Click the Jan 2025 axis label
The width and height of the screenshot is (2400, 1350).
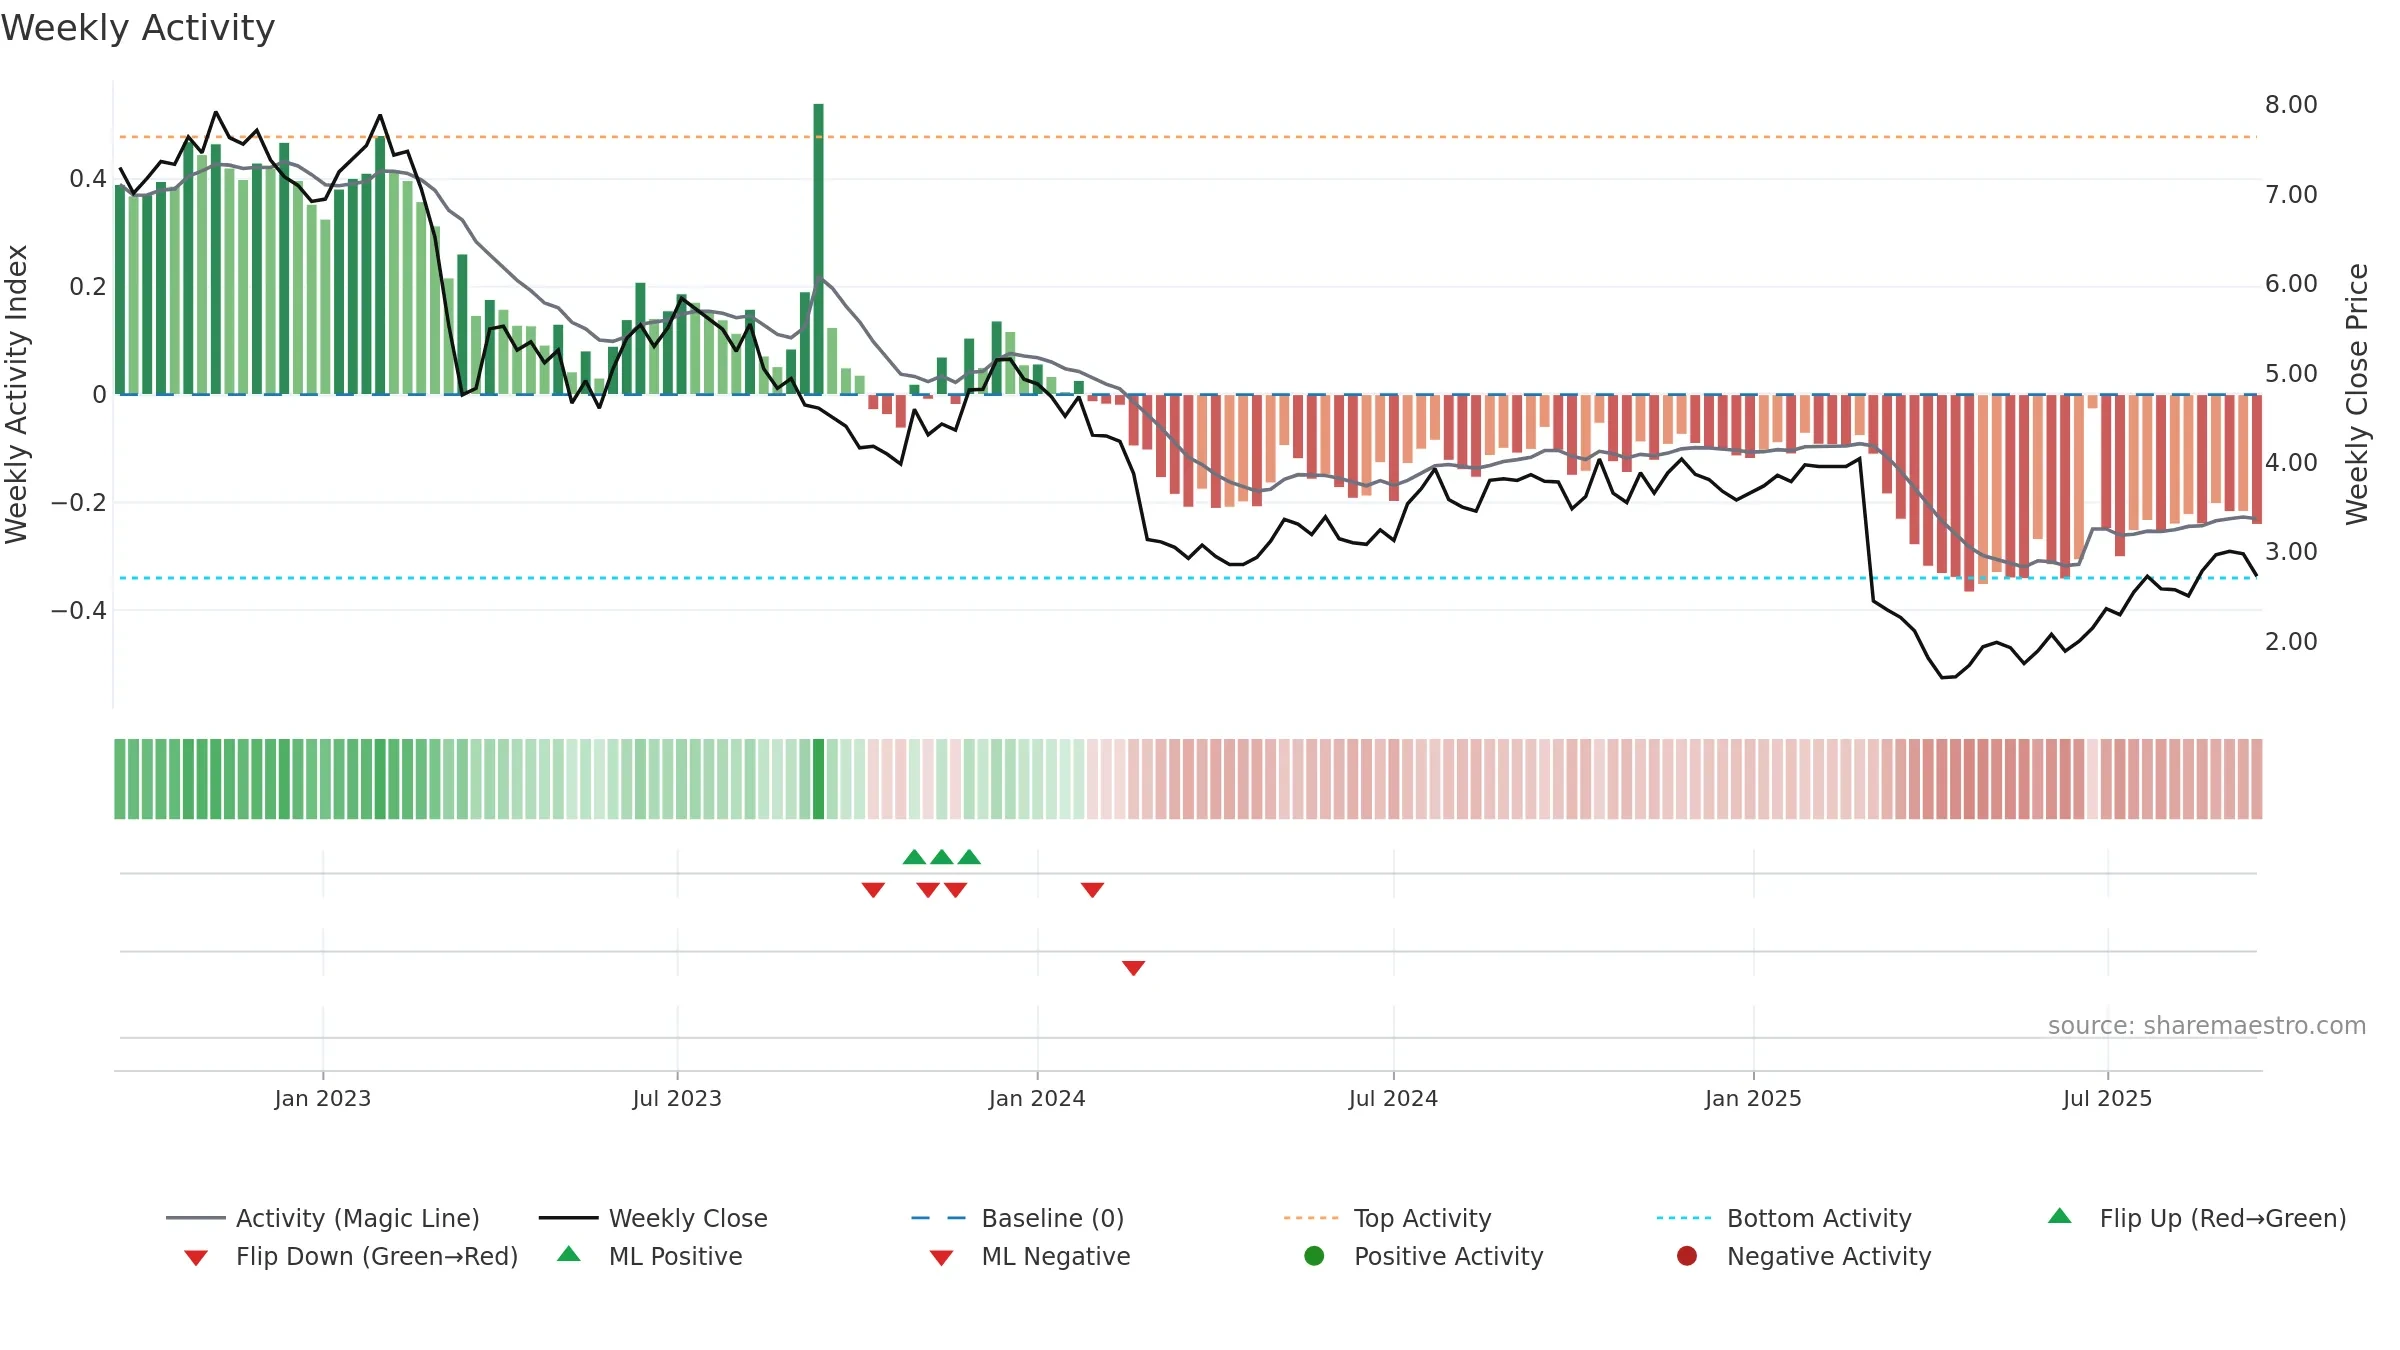pyautogui.click(x=1753, y=1099)
